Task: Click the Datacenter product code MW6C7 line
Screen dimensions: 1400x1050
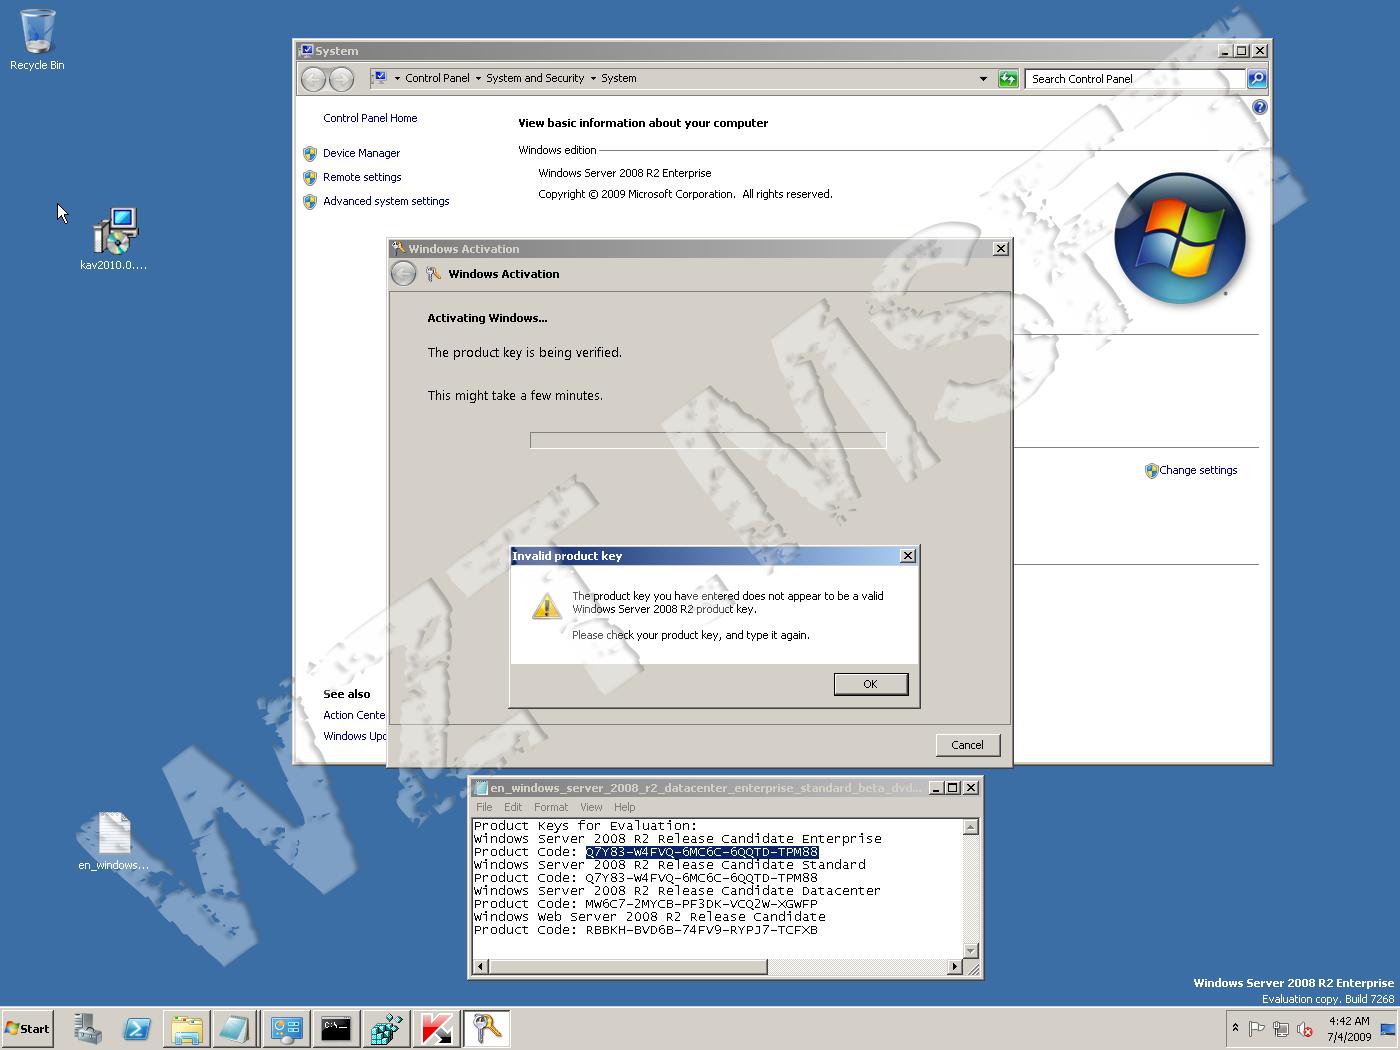Action: pos(646,904)
